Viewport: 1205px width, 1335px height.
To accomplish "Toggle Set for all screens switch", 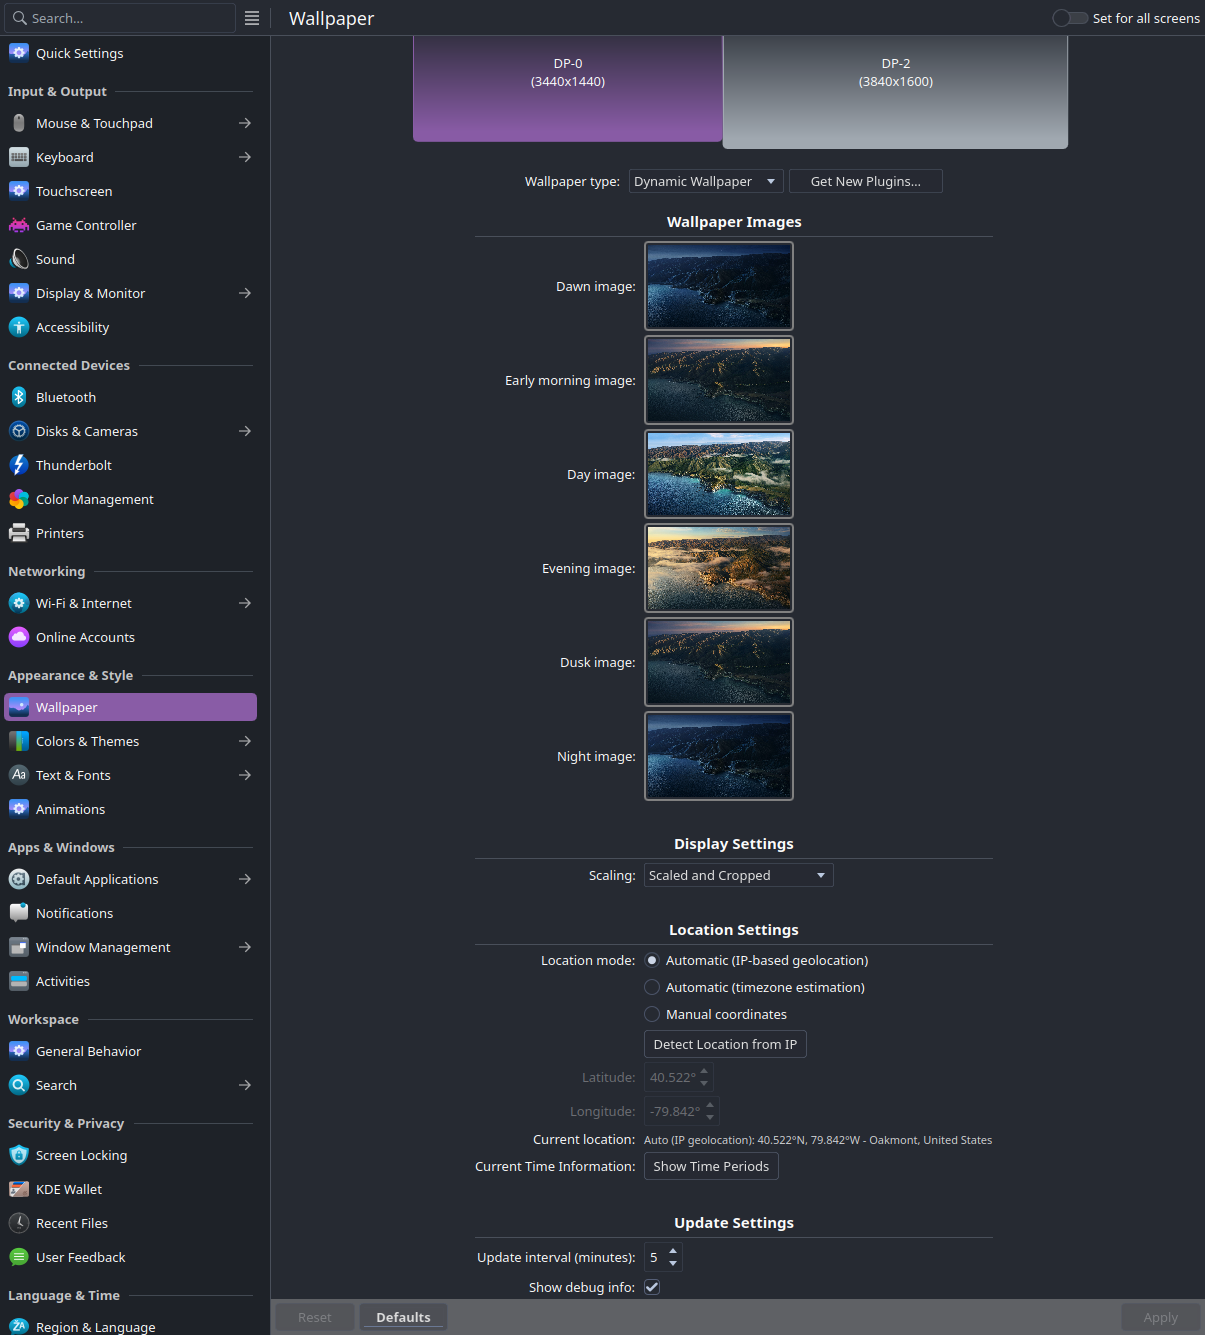I will pos(1070,18).
